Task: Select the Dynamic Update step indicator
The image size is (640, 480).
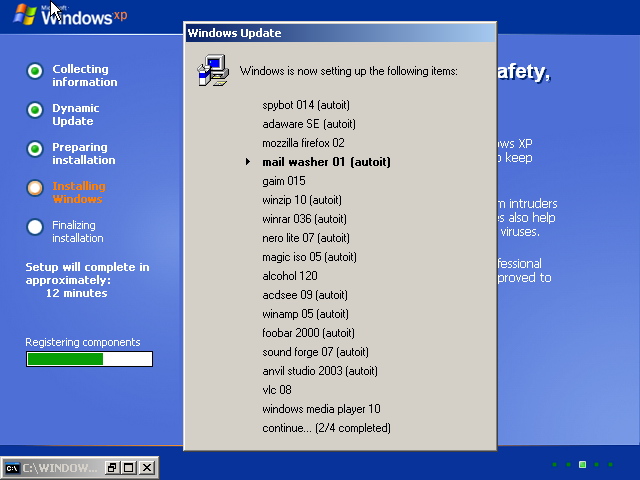Action: [35, 110]
